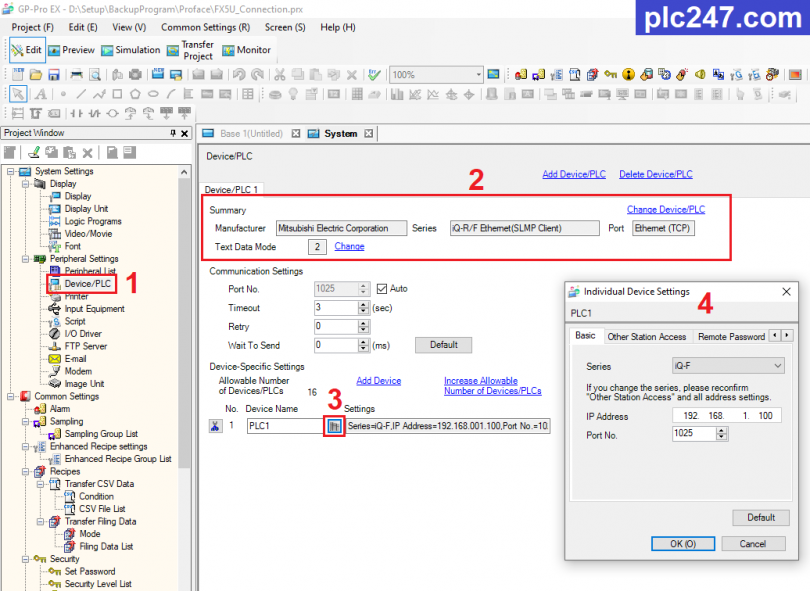Click the Delete Device/PLC link

[656, 174]
